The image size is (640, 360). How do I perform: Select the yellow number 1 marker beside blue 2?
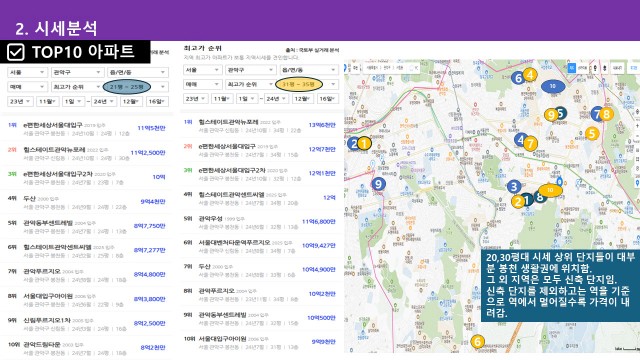pos(364,143)
